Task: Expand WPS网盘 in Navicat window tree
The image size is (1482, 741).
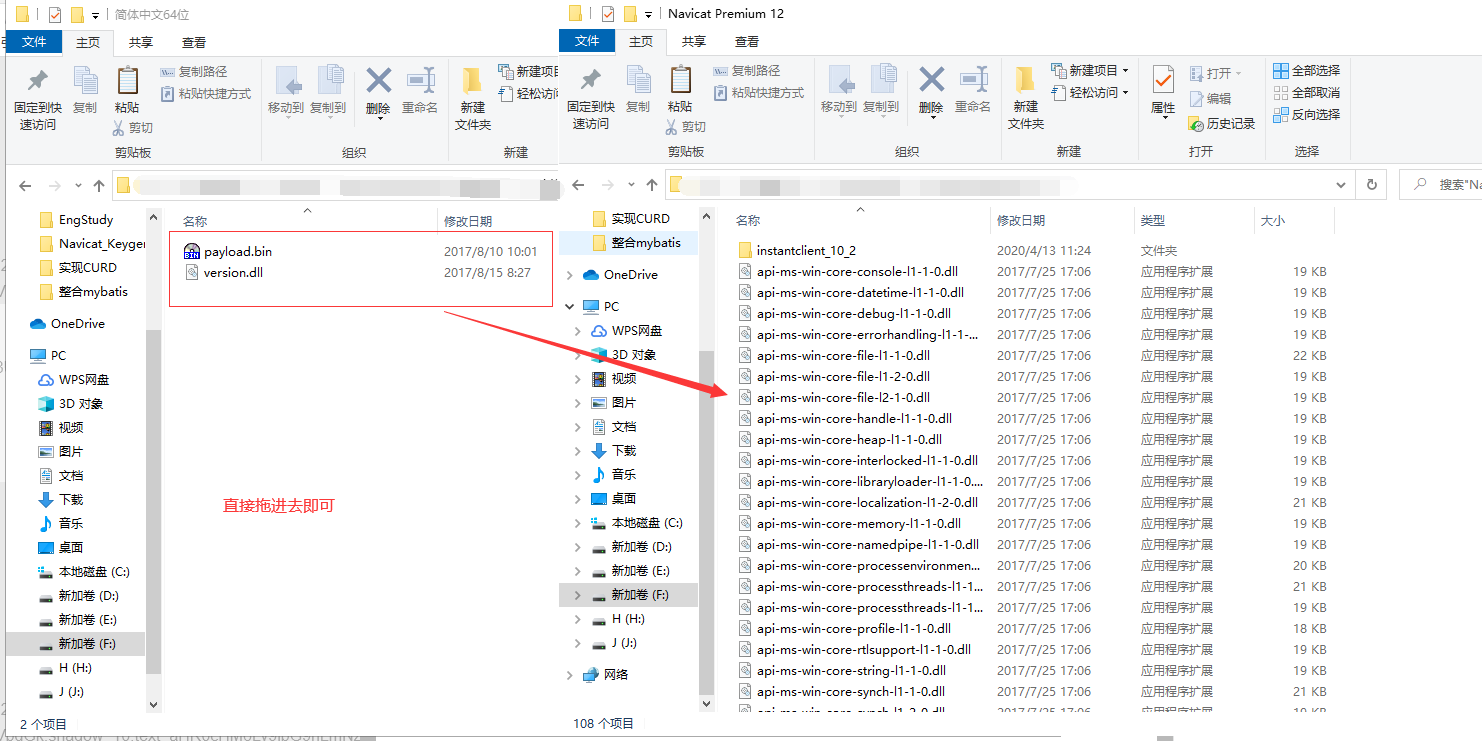Action: [577, 331]
